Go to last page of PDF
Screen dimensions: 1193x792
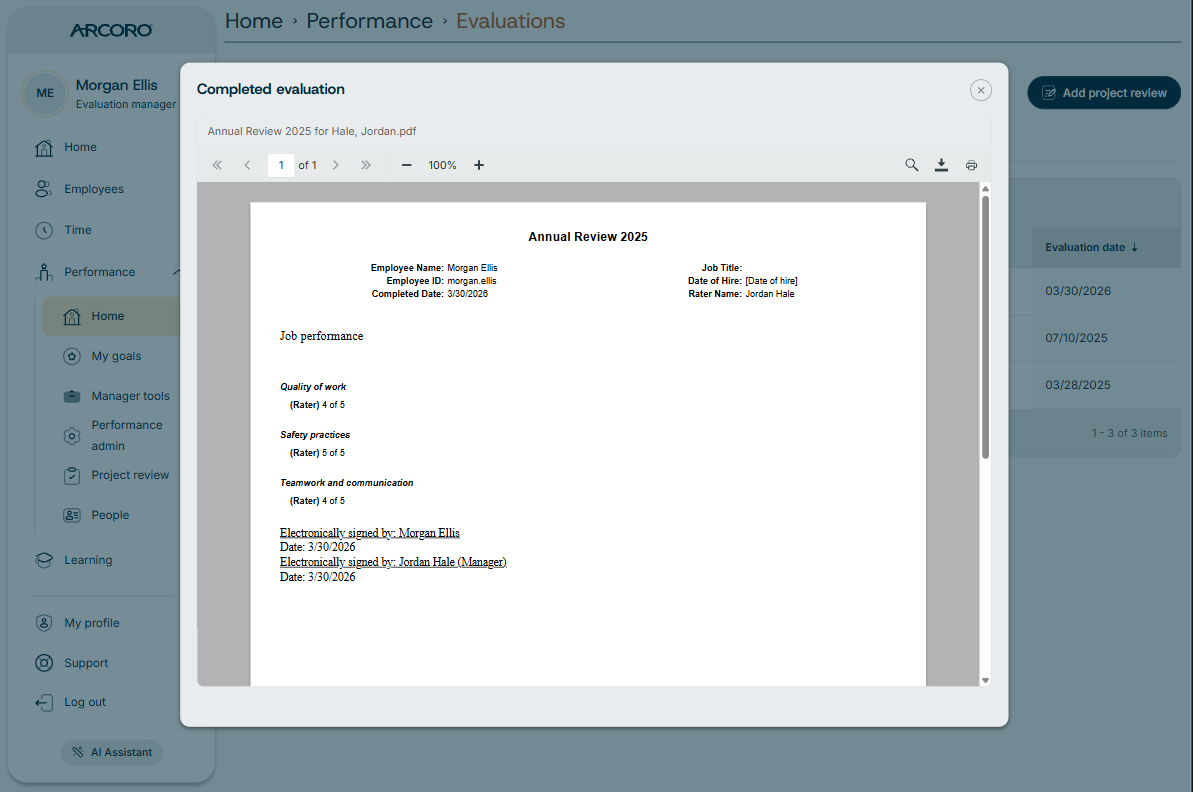pos(366,165)
